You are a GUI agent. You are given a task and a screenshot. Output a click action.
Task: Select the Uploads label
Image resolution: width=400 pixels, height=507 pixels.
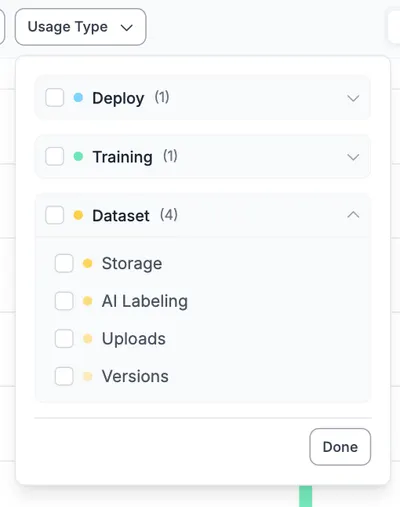pyautogui.click(x=134, y=339)
